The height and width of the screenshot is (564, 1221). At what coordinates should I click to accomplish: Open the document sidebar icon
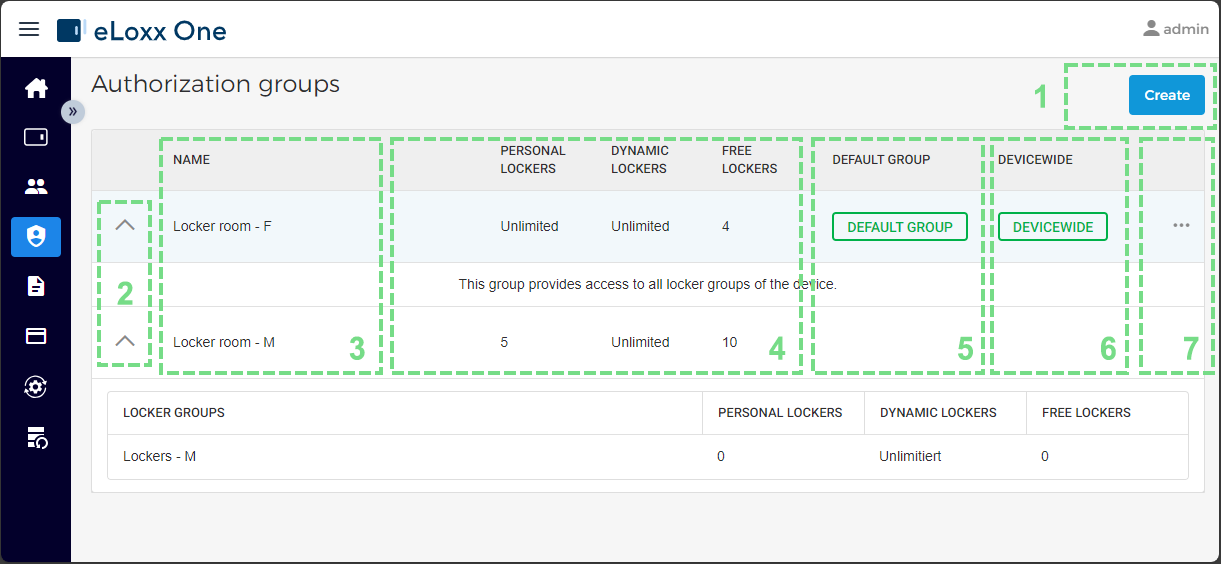click(36, 286)
